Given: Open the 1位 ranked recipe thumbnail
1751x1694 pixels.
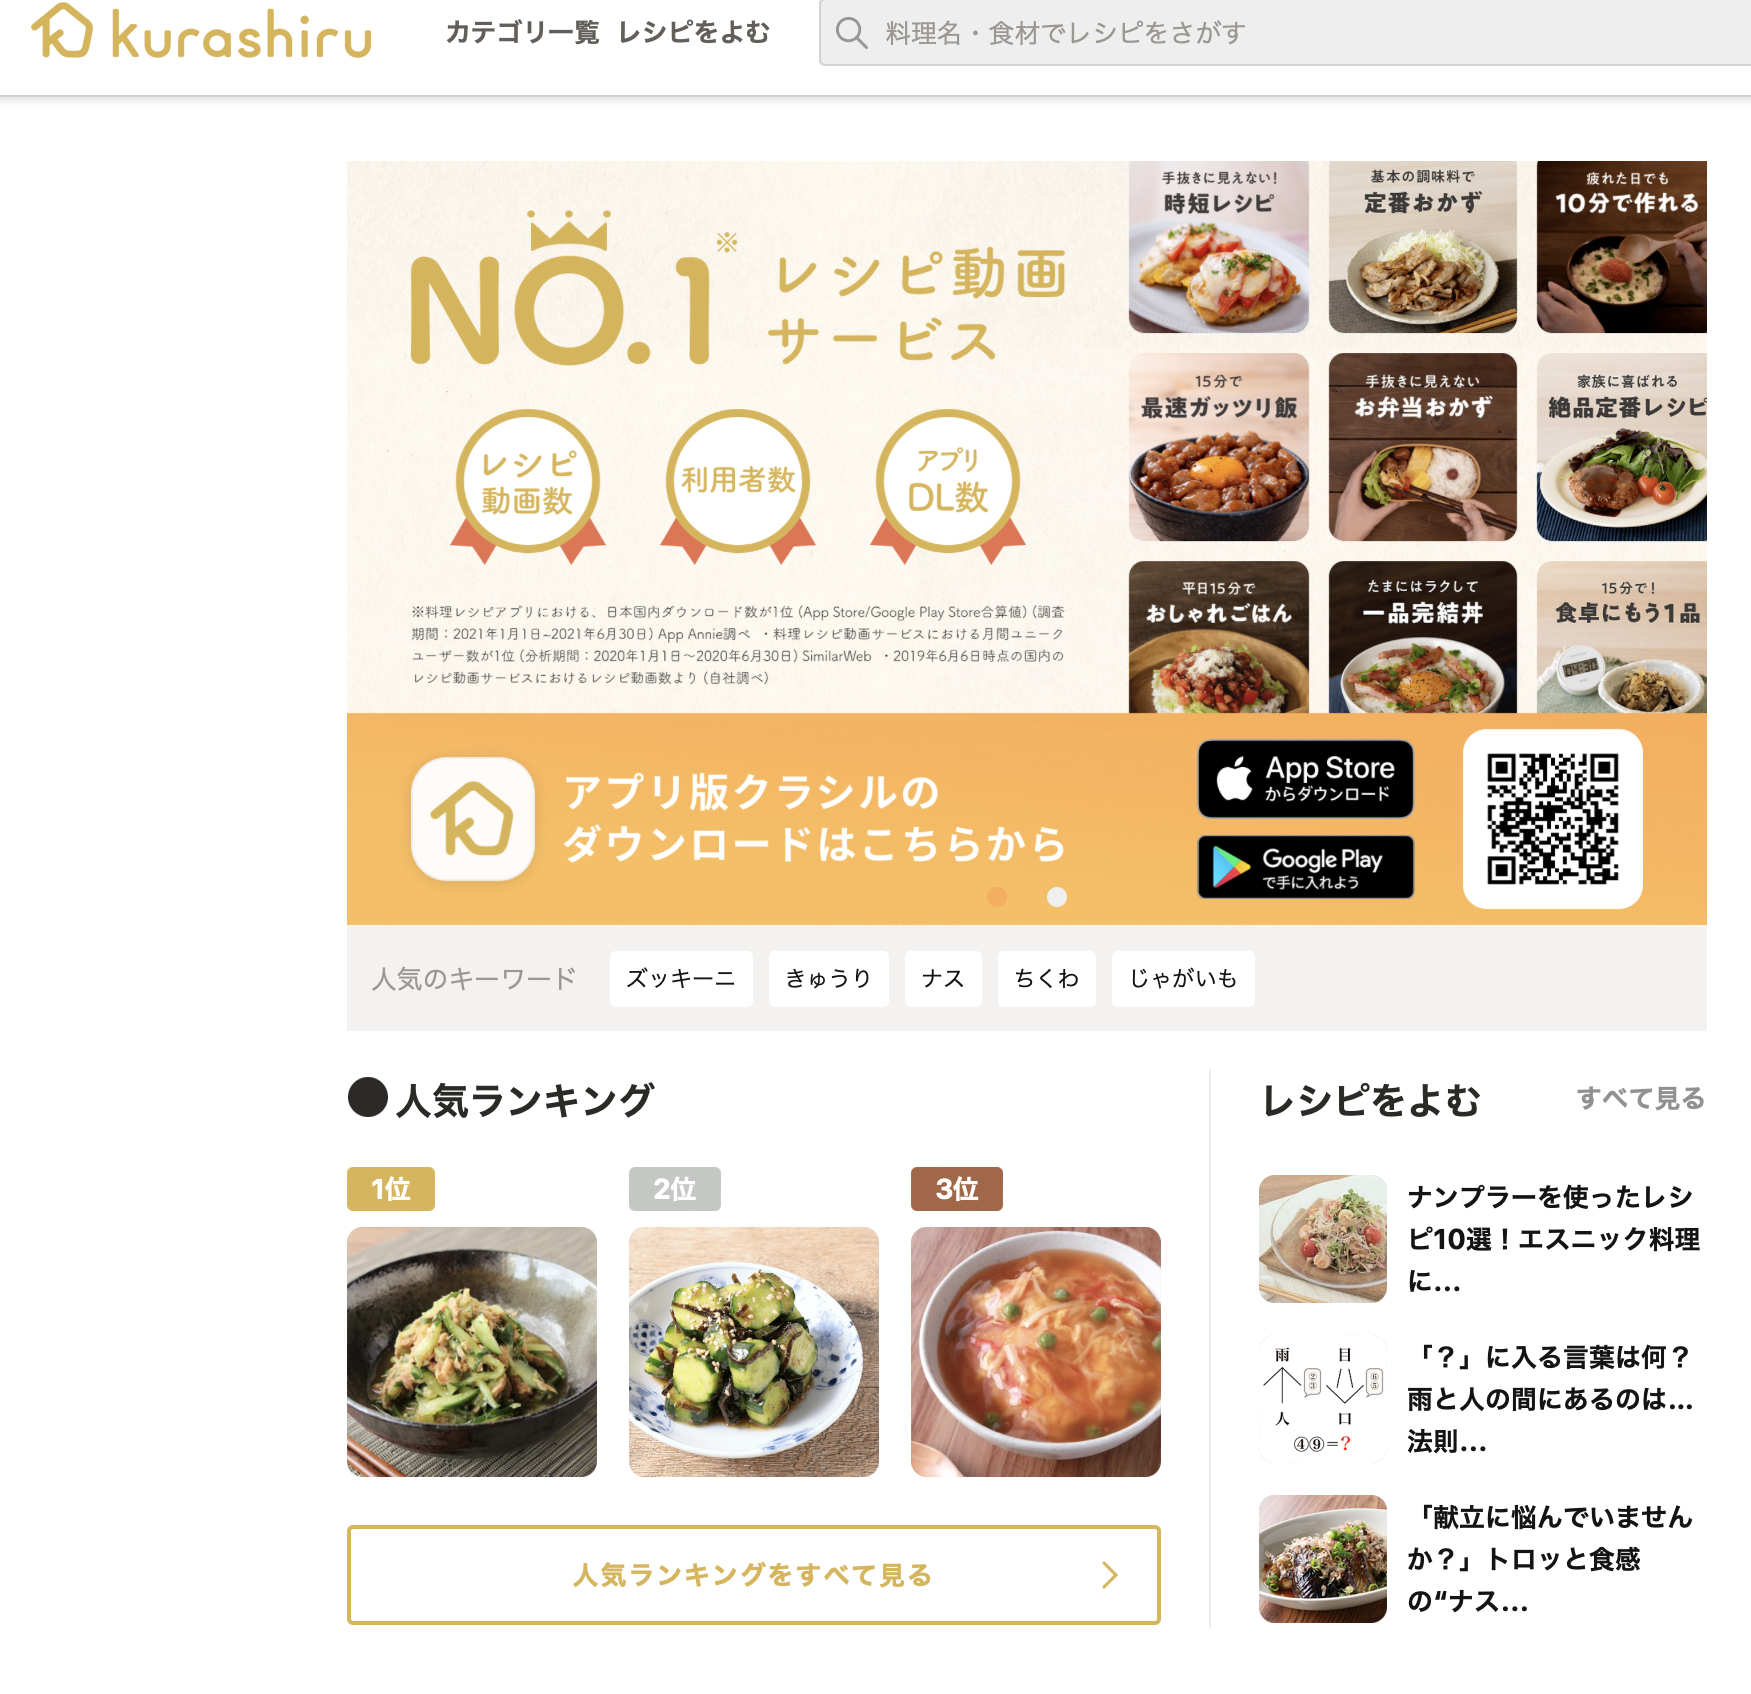Looking at the screenshot, I should pyautogui.click(x=472, y=1352).
